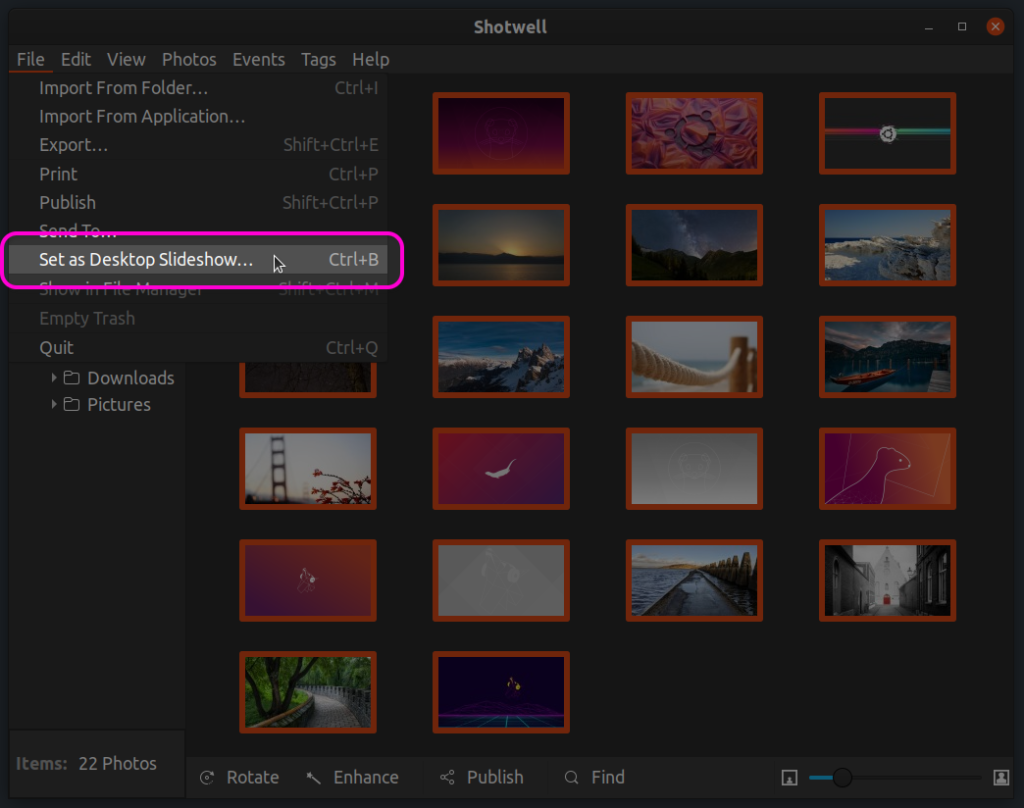
Task: Select the black-and-white street thumbnail
Action: pyautogui.click(x=888, y=580)
